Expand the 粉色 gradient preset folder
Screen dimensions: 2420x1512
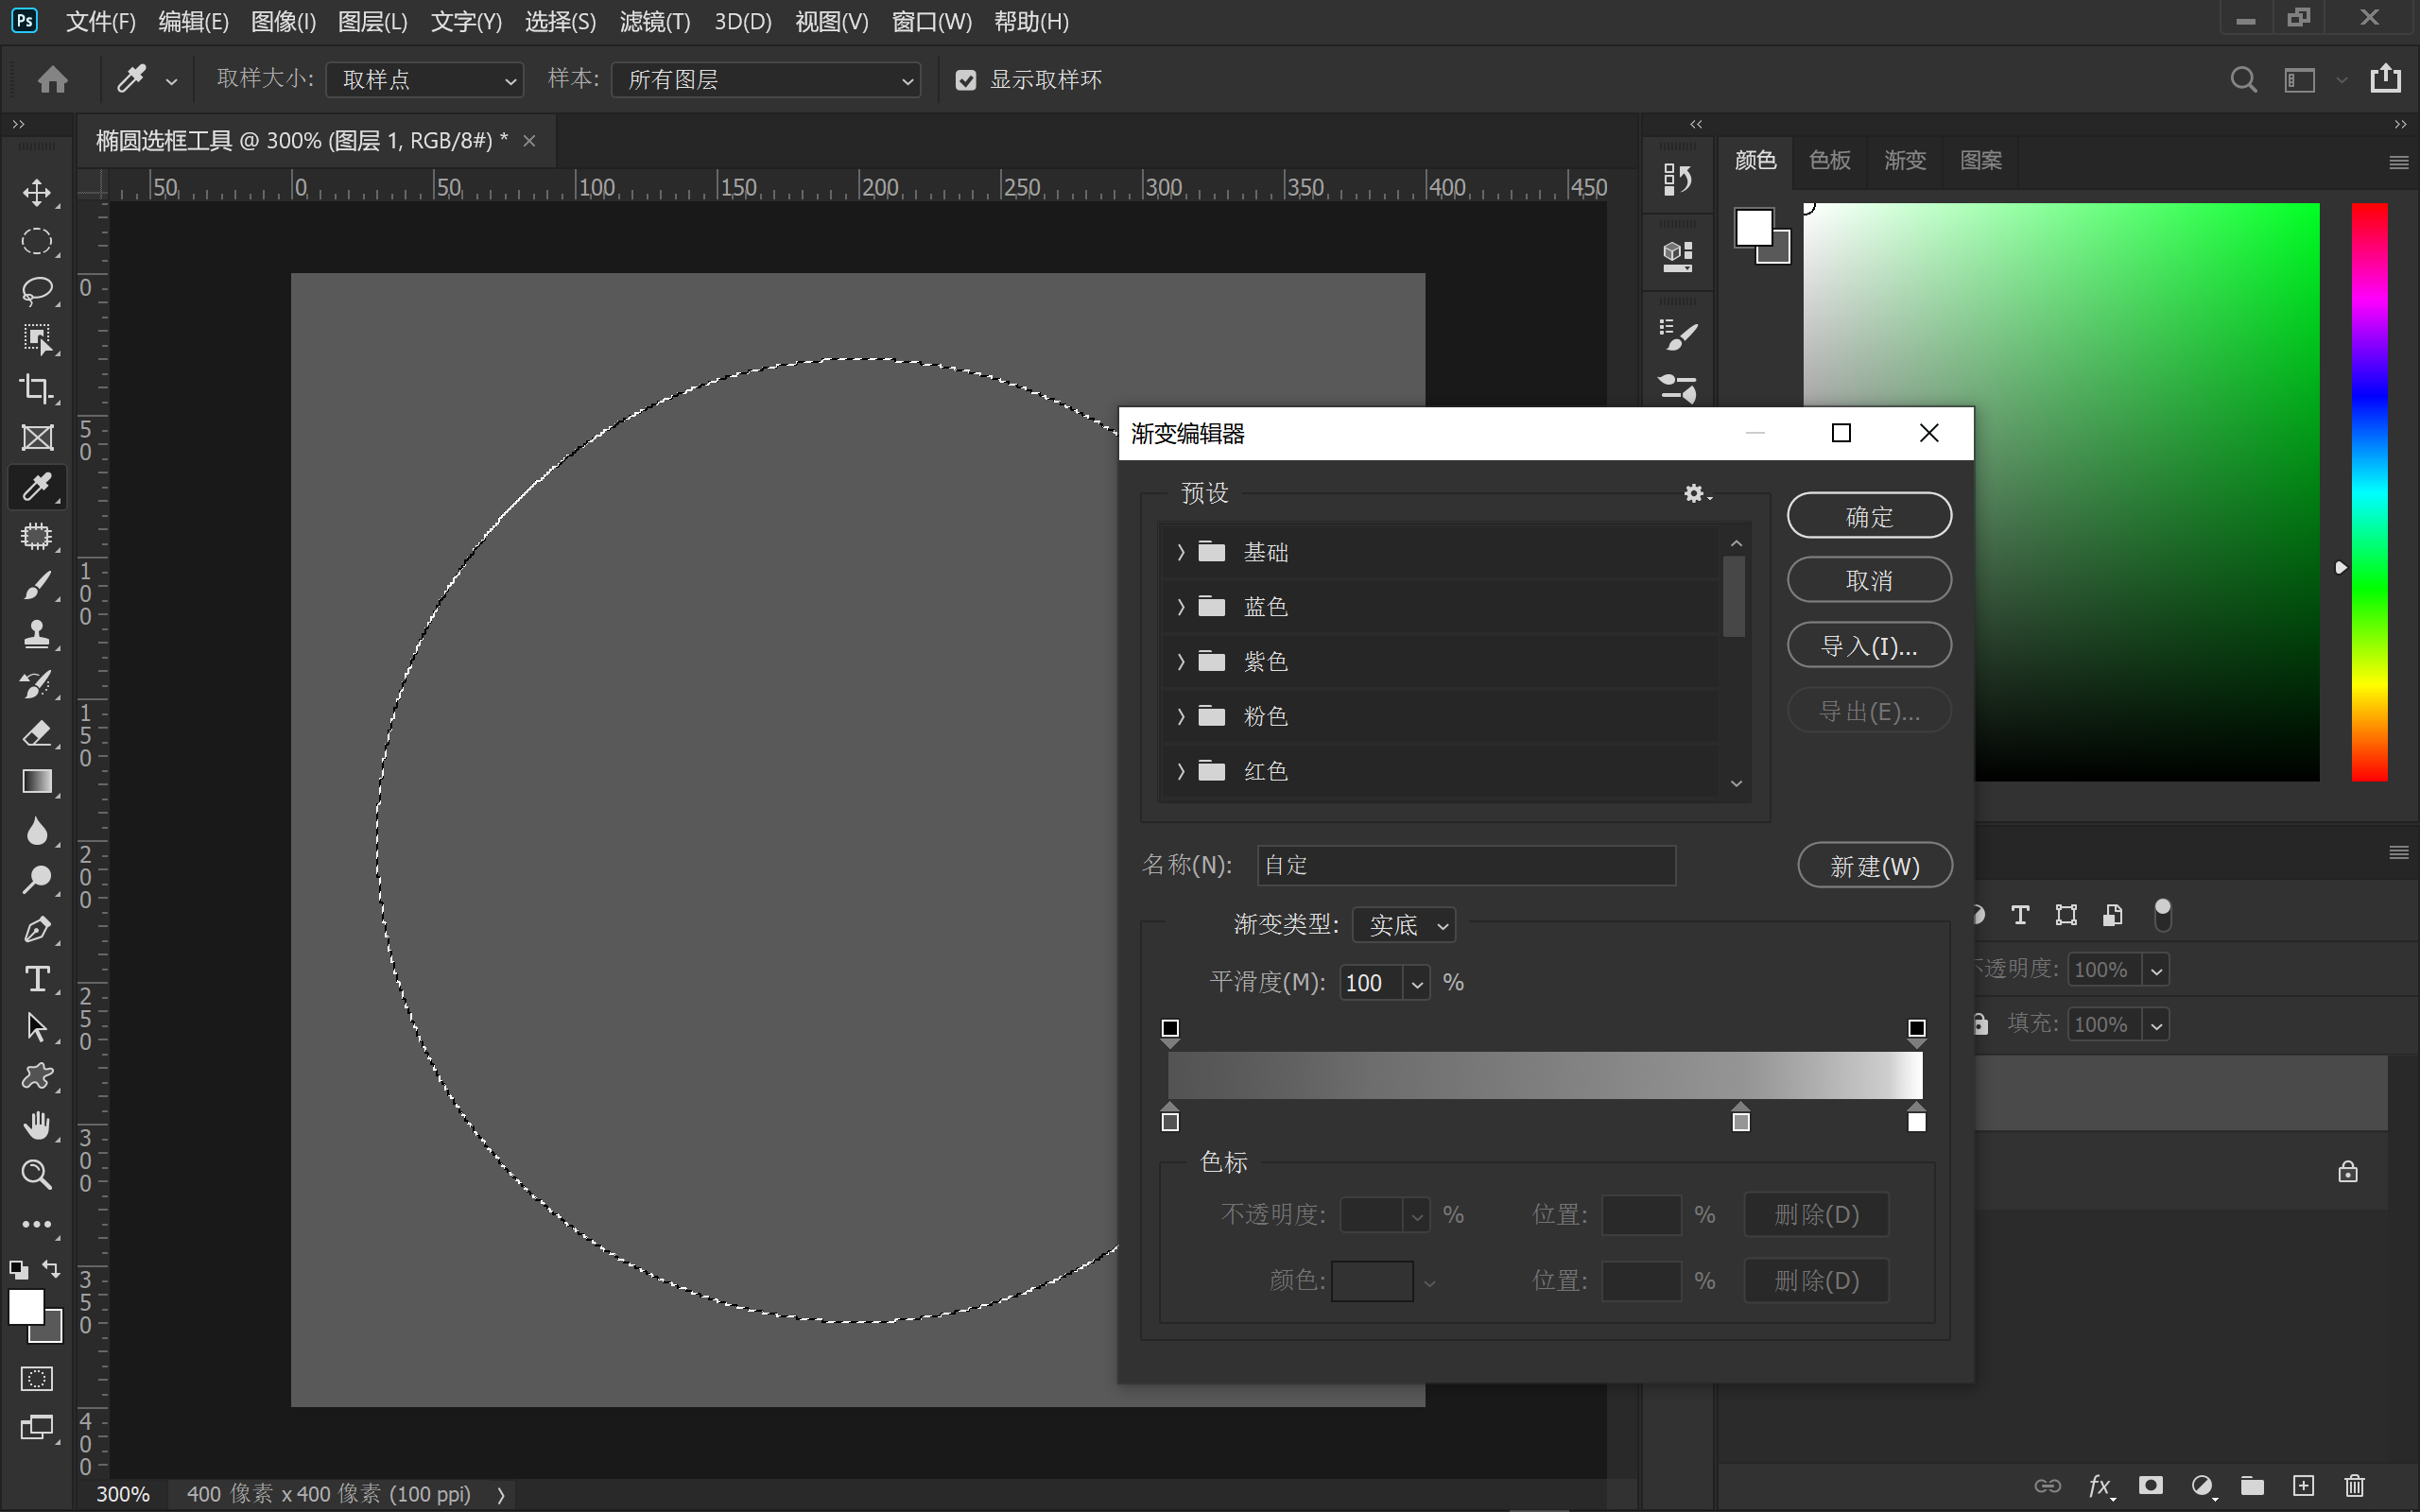click(x=1180, y=716)
